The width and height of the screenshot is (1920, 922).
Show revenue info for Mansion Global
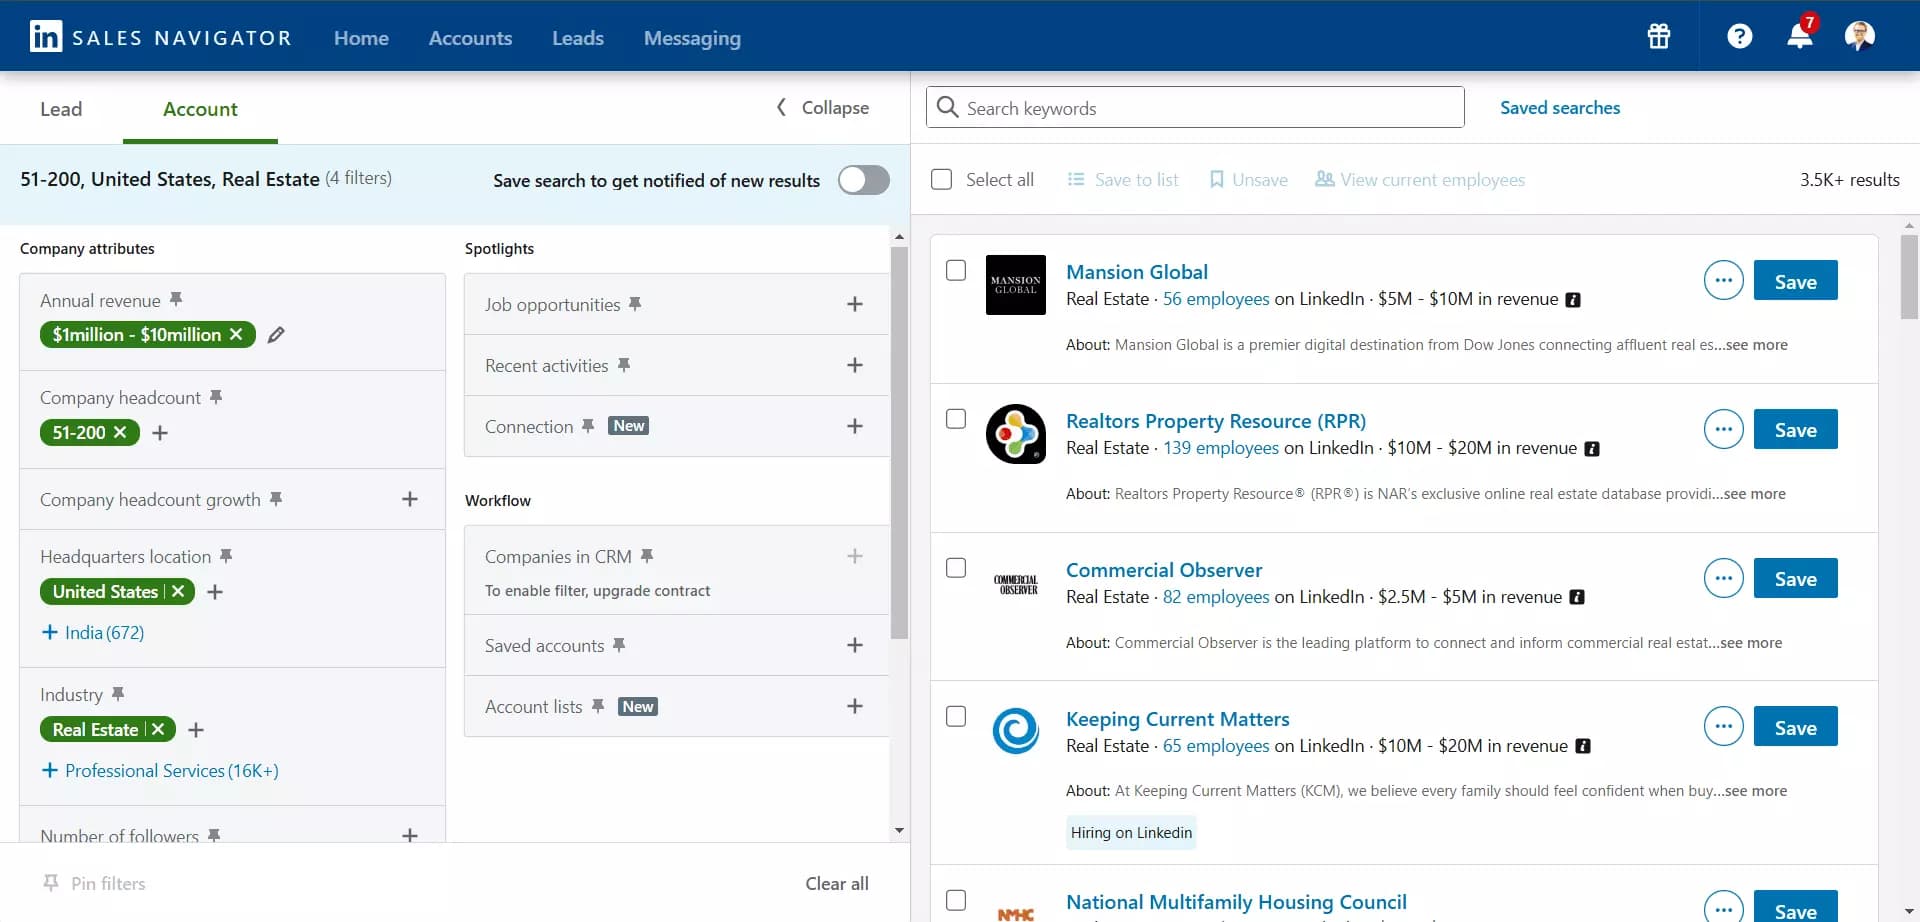click(1573, 300)
